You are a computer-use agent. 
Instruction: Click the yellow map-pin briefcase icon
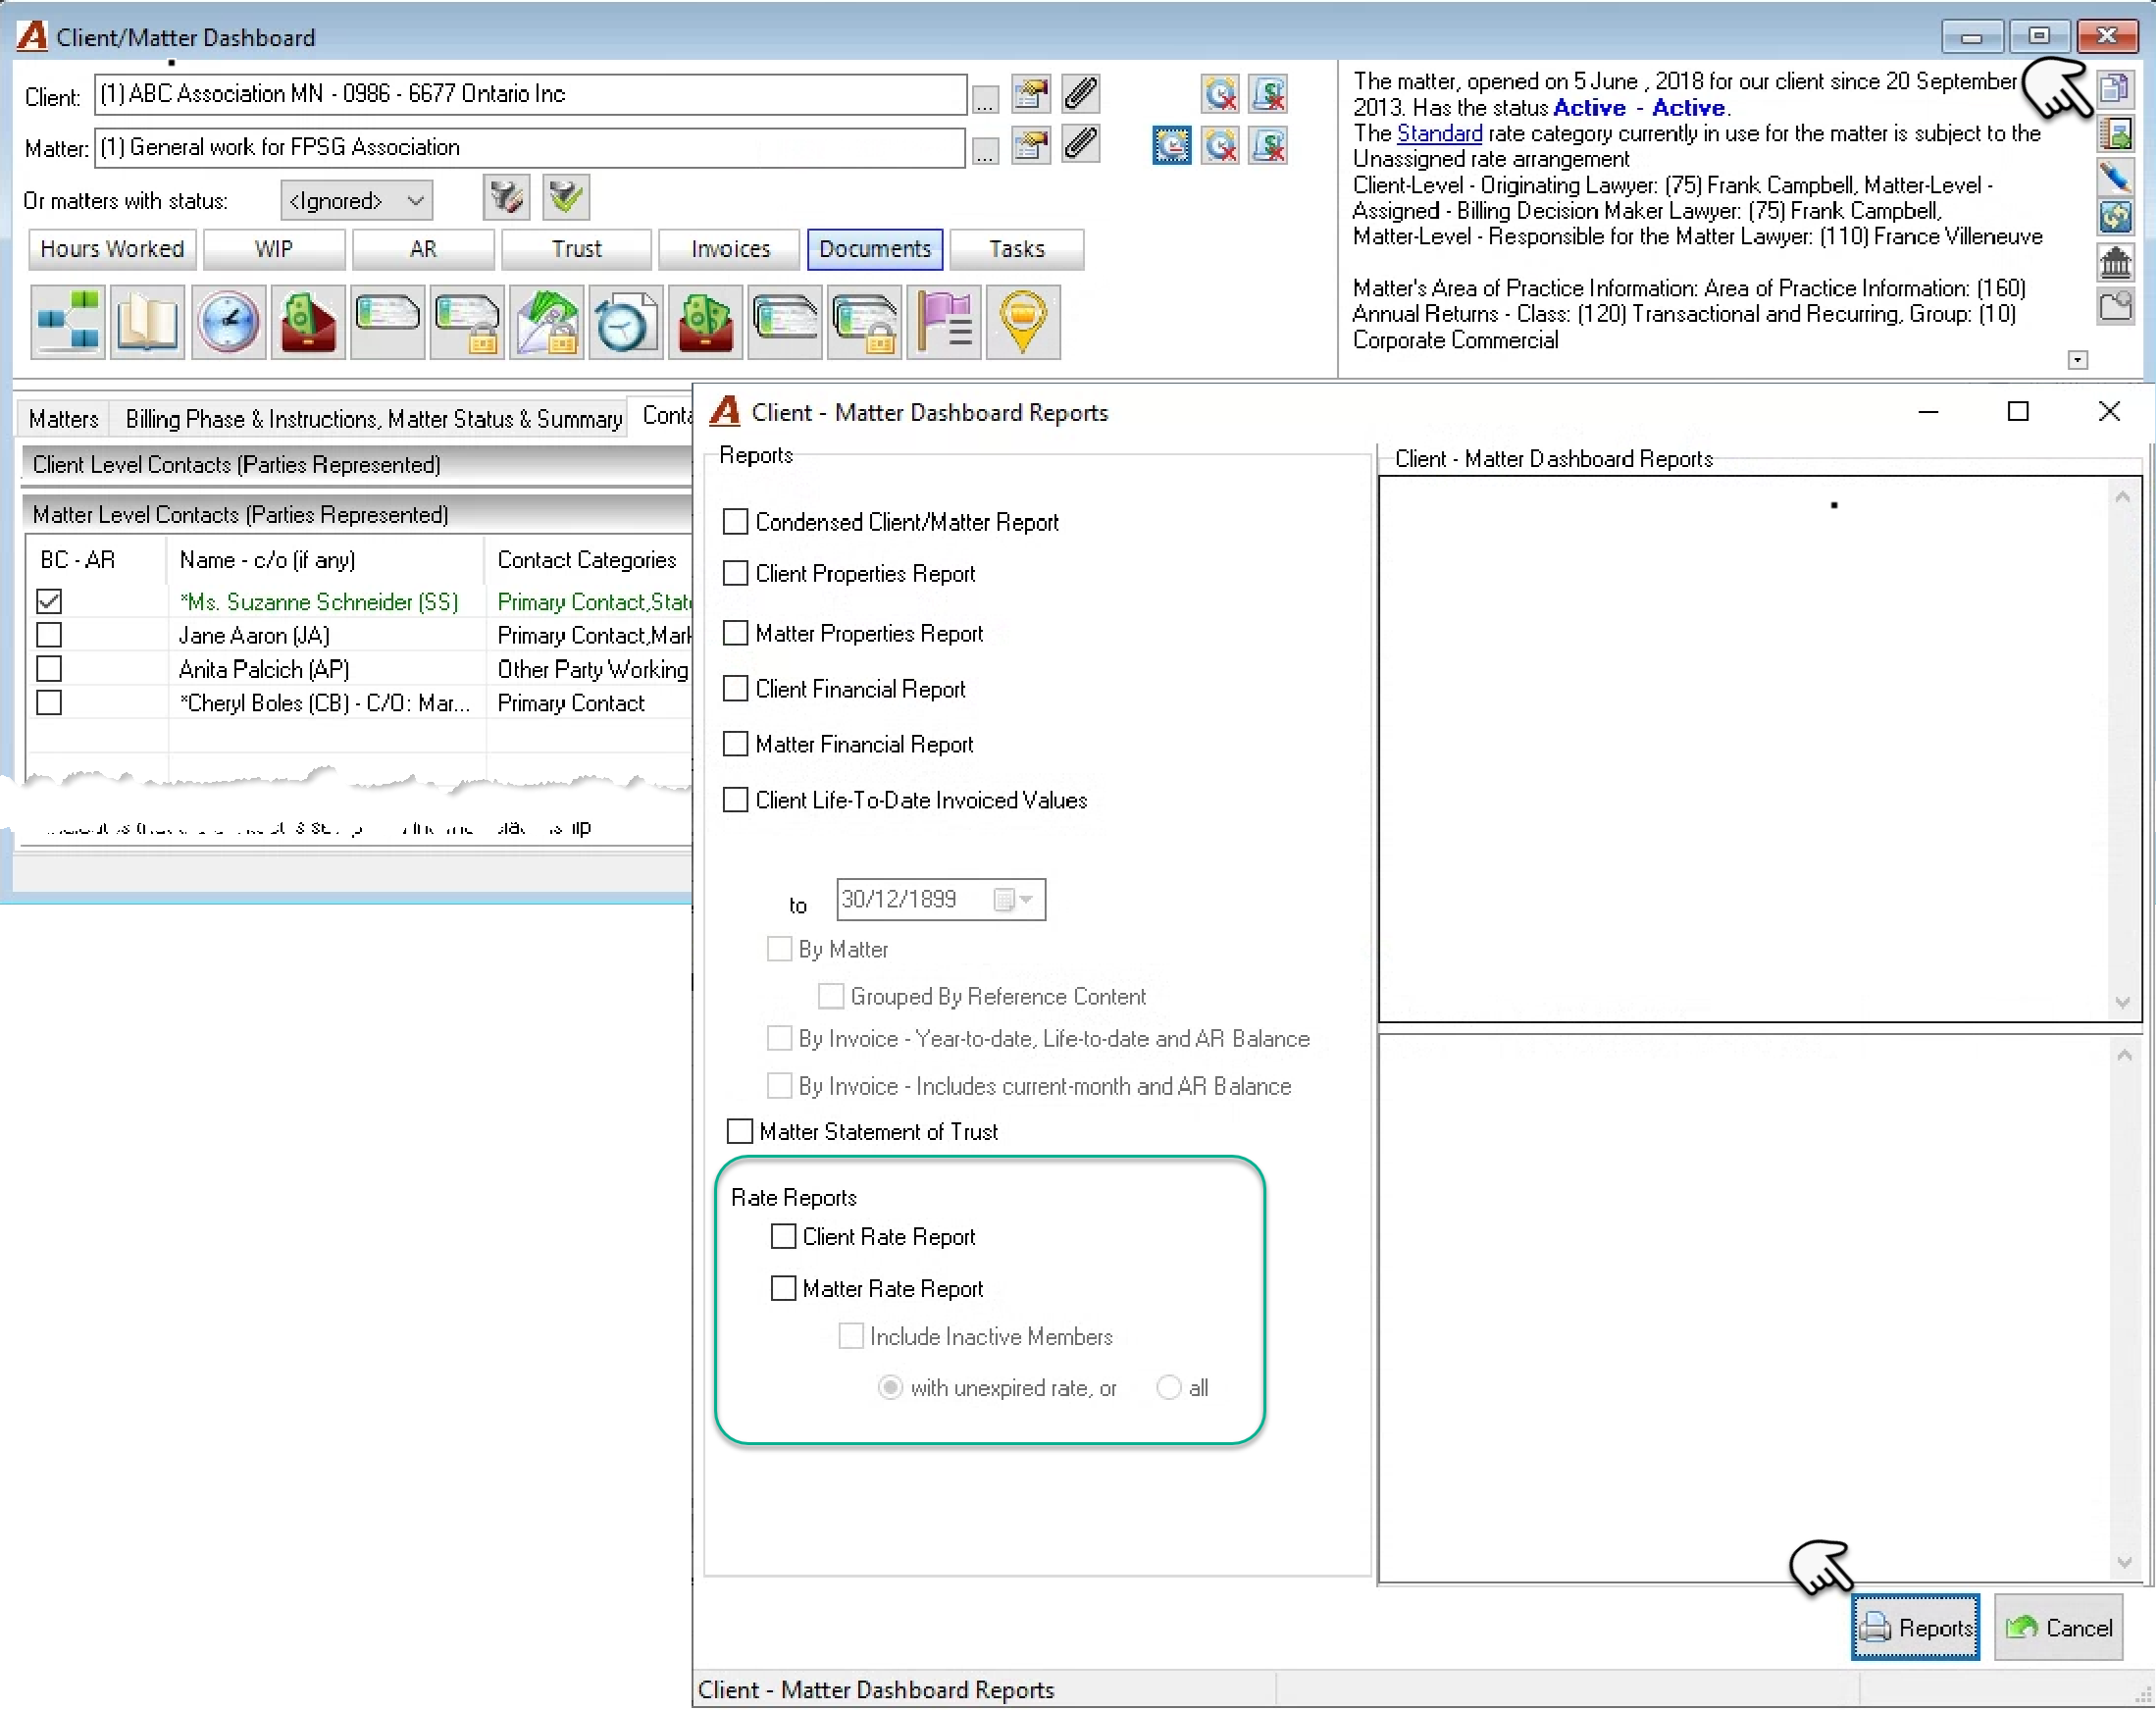[1023, 322]
